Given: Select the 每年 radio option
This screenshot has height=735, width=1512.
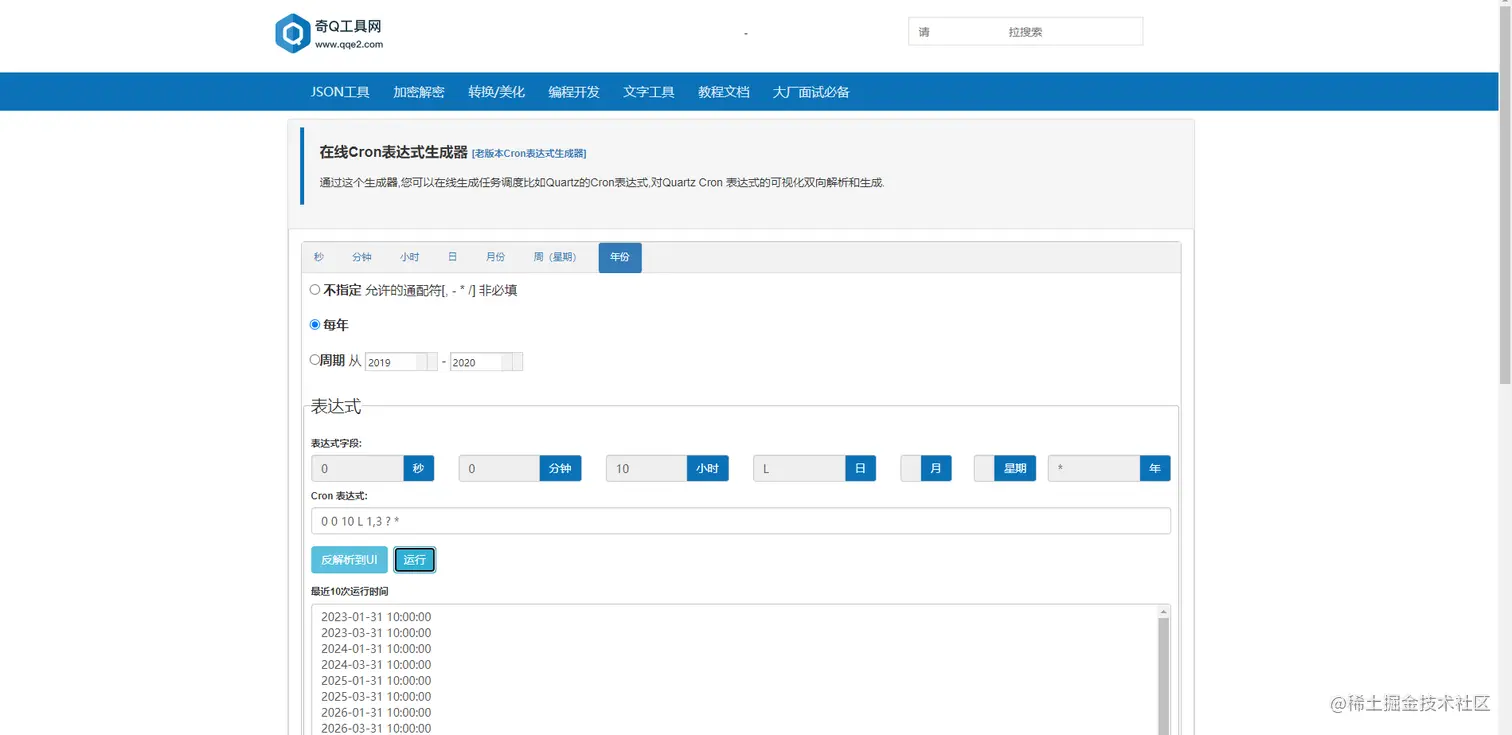Looking at the screenshot, I should (x=315, y=325).
